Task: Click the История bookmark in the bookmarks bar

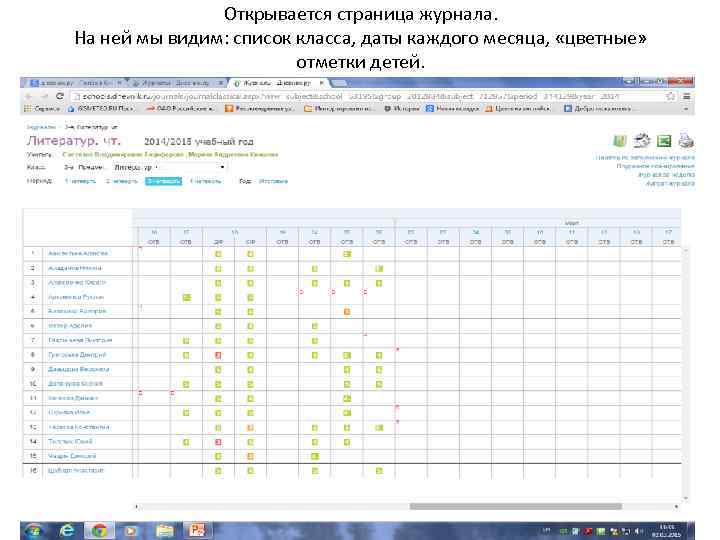Action: tap(402, 109)
